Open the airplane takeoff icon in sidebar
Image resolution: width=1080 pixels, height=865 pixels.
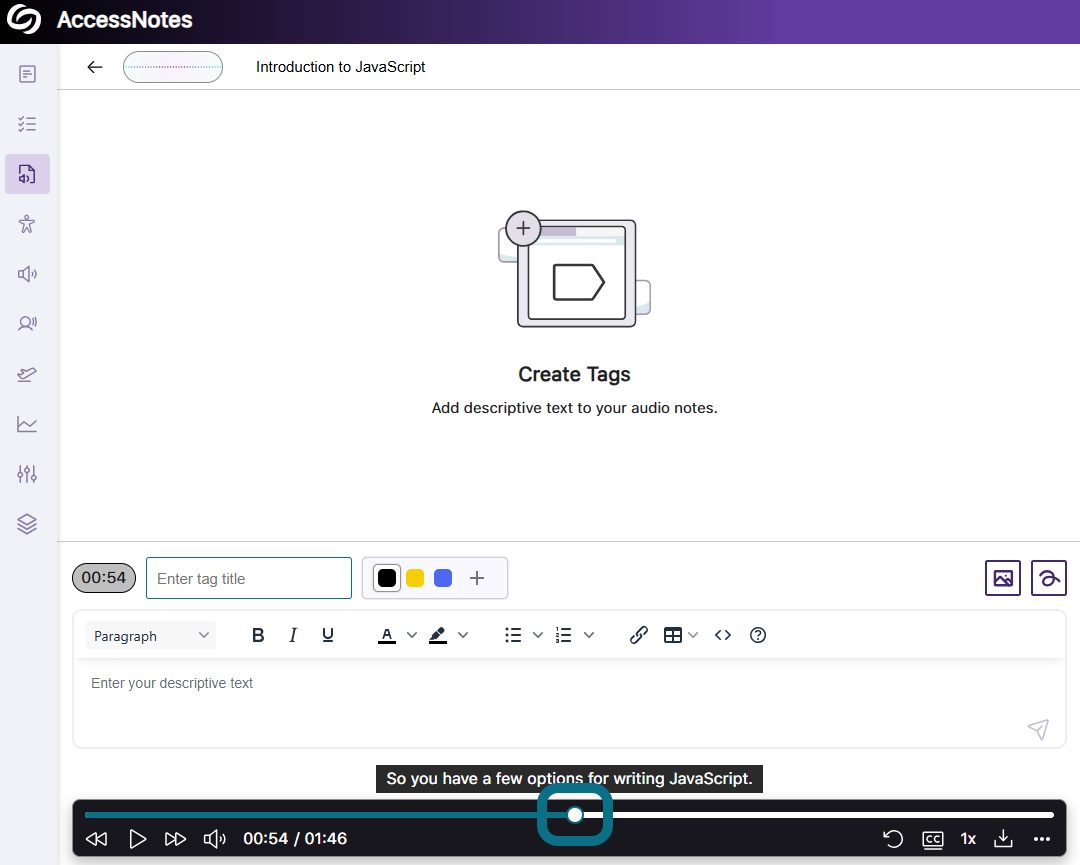tap(28, 374)
